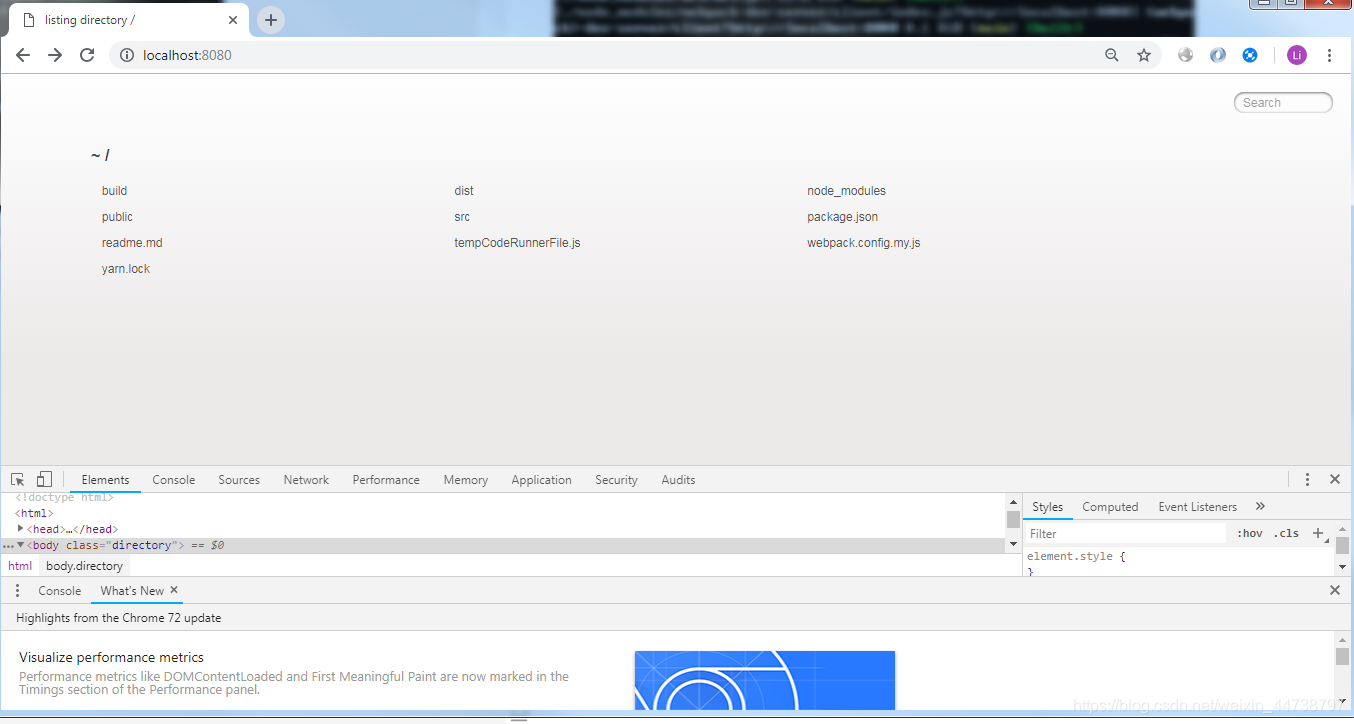Select the Event Listeners tab
This screenshot has width=1354, height=724.
coord(1198,507)
